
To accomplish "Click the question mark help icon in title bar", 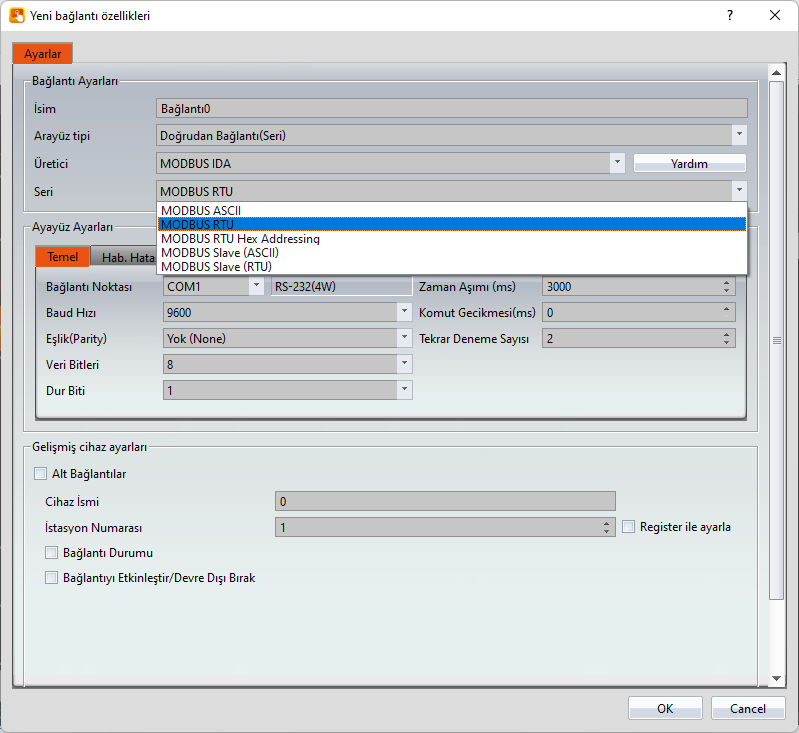I will (729, 16).
